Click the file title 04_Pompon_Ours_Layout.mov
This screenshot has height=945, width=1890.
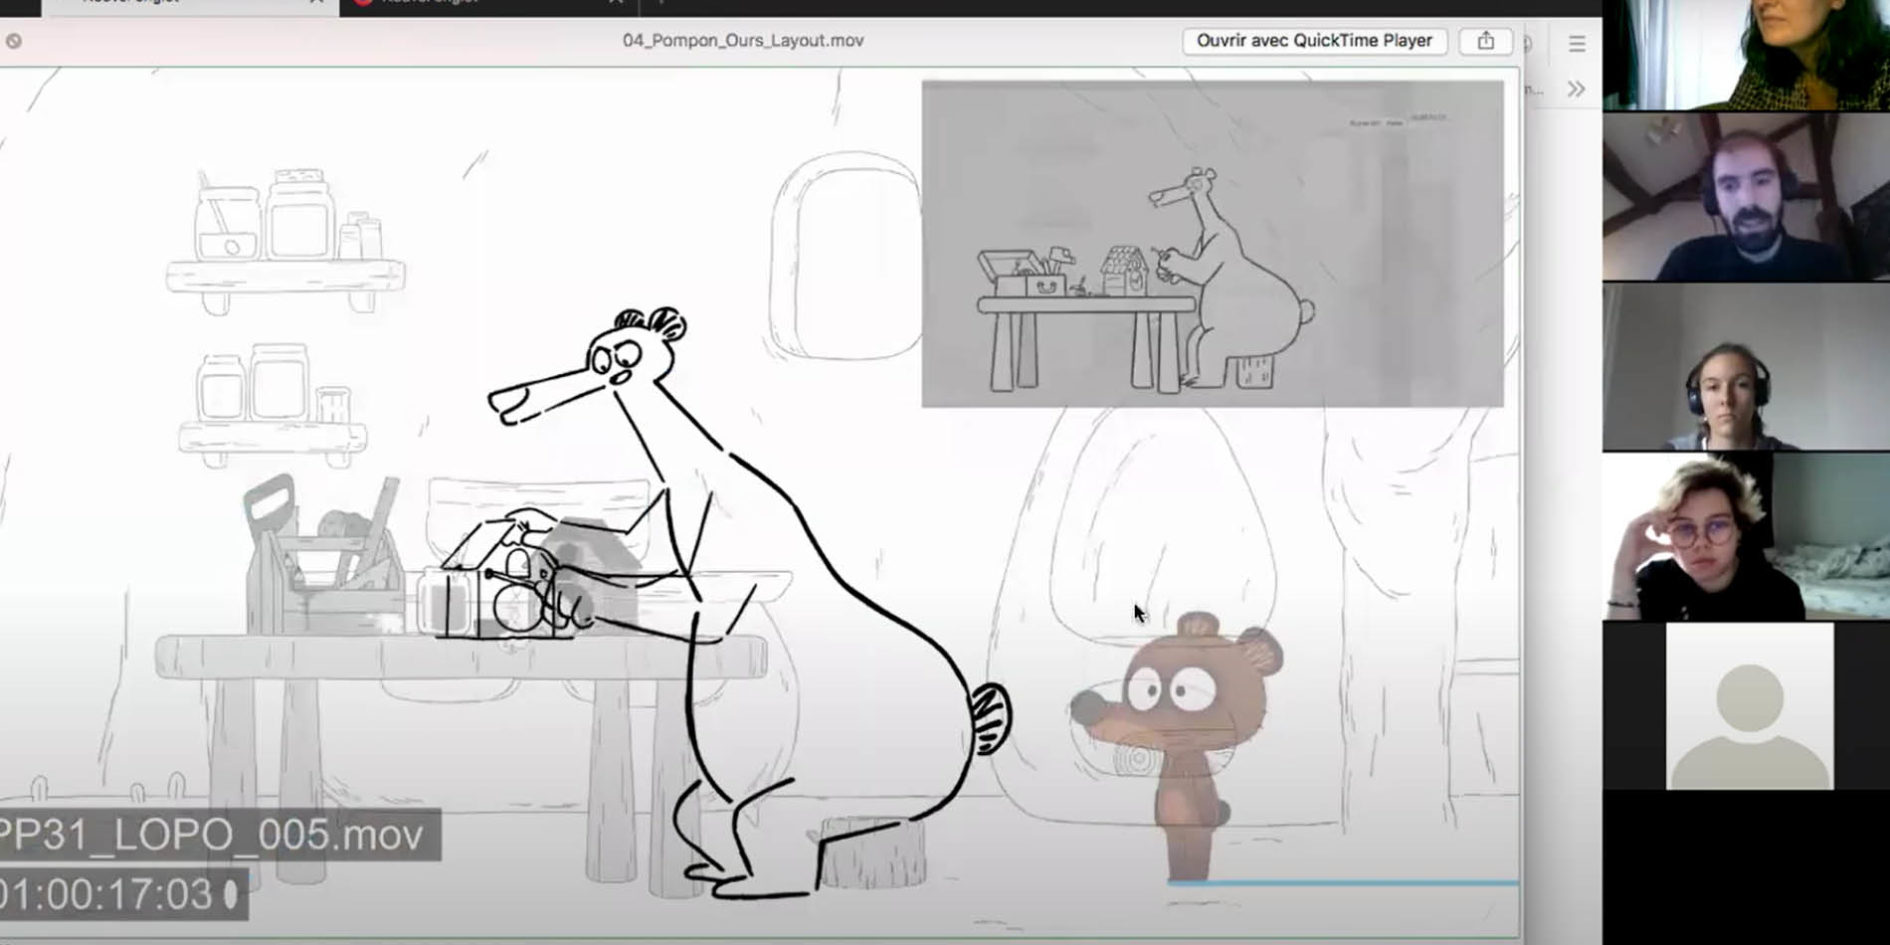click(743, 41)
